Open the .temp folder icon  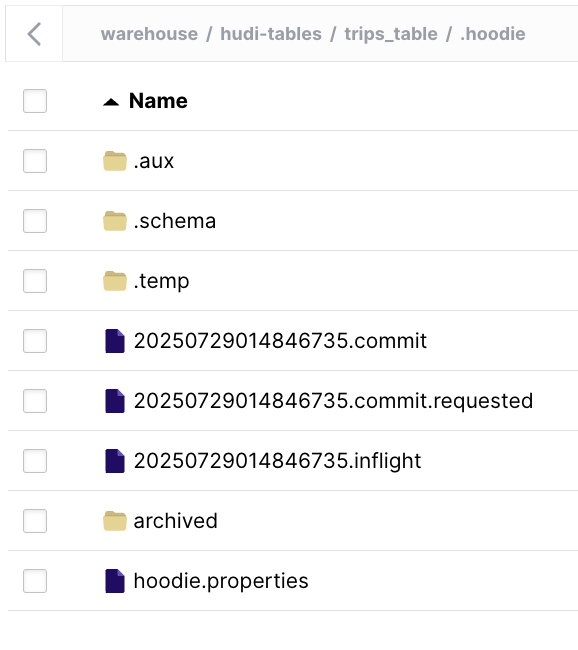pos(115,281)
